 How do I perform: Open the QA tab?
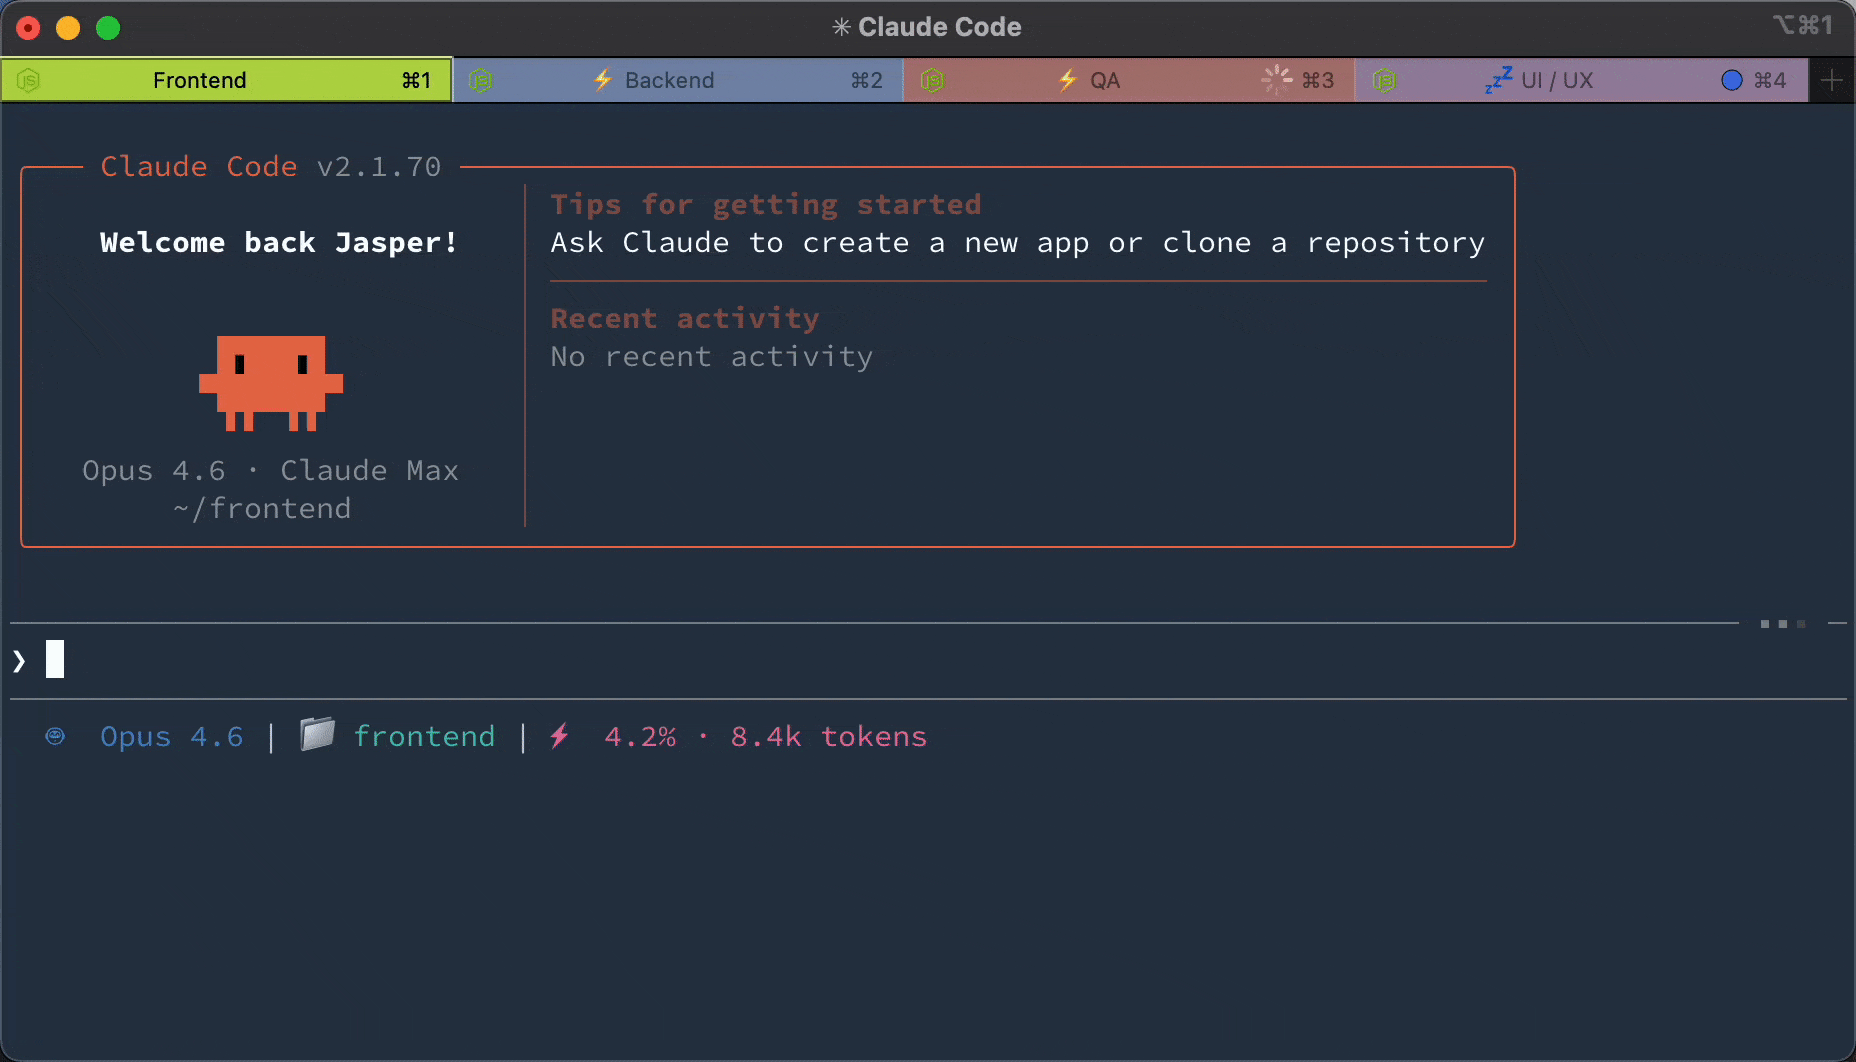(1129, 80)
